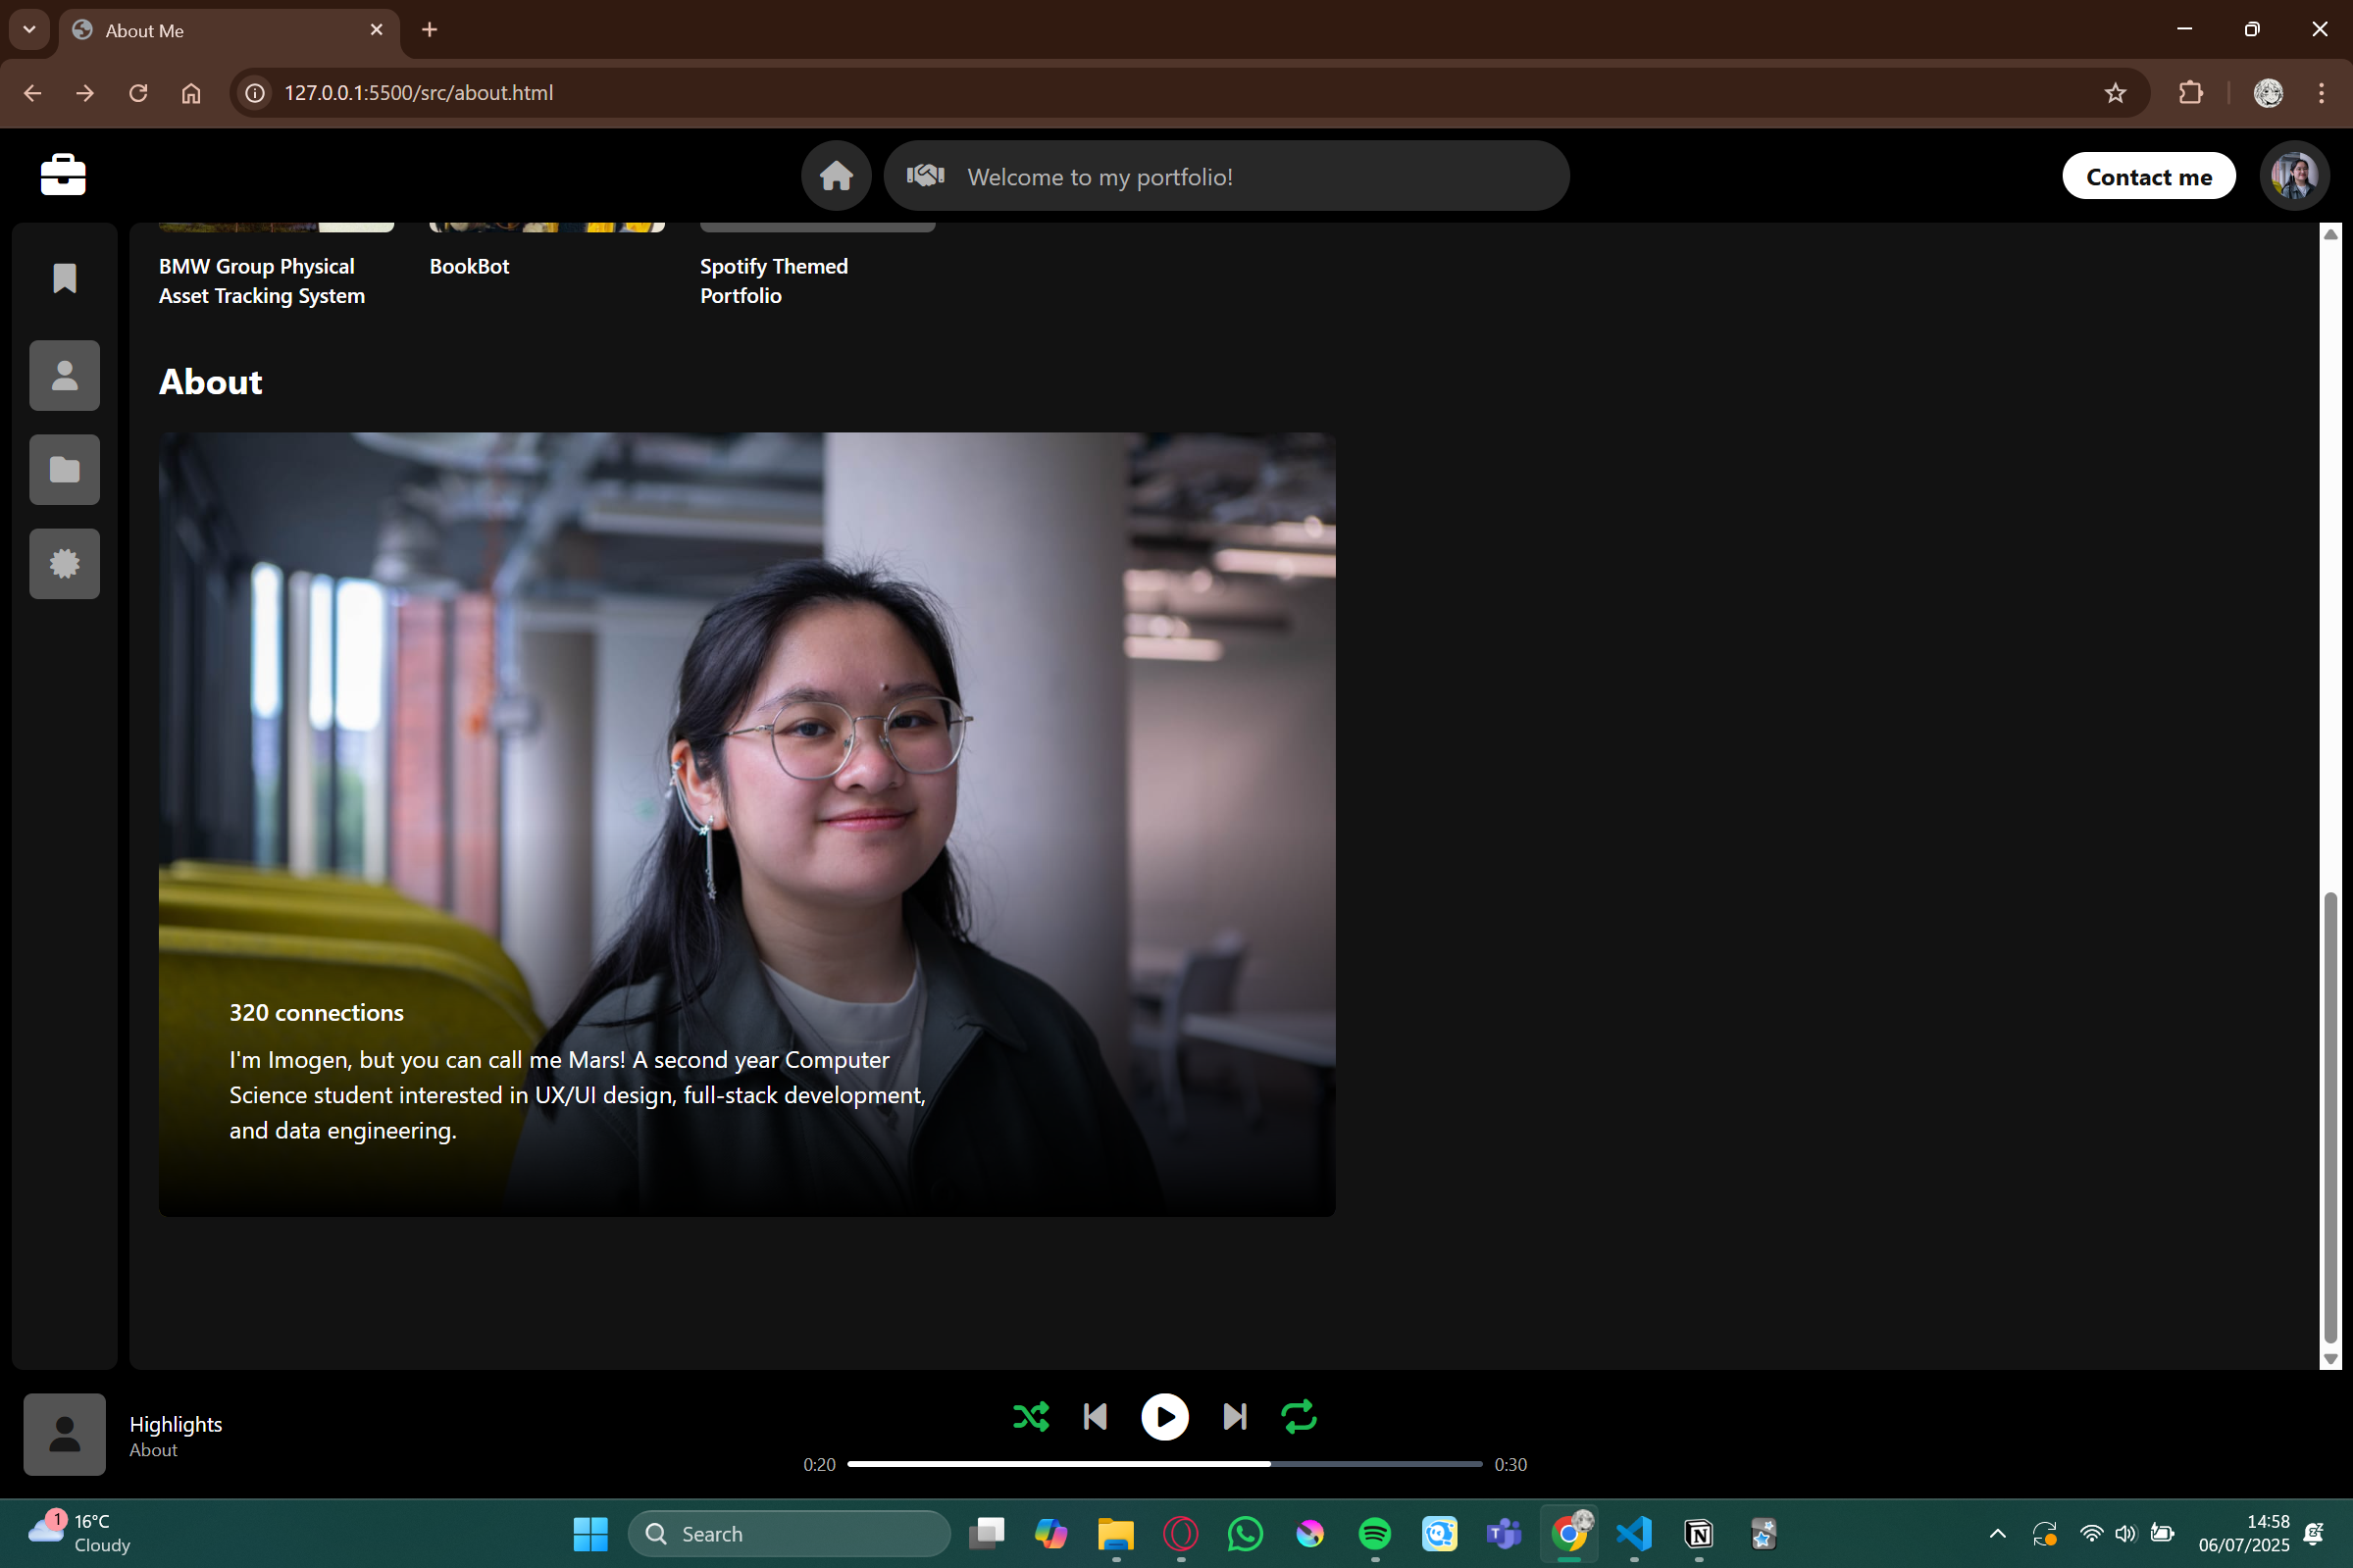
Task: Skip to the next track
Action: point(1234,1417)
